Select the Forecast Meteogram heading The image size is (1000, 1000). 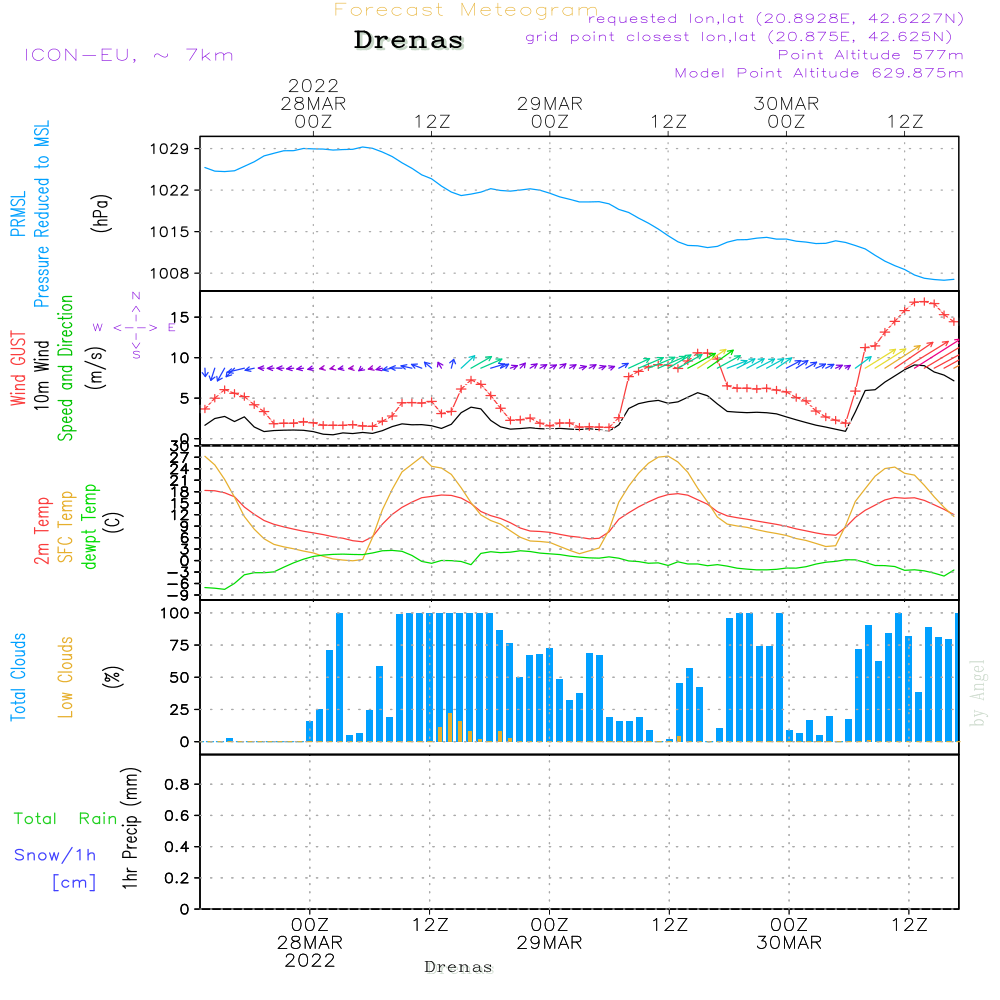coord(465,11)
